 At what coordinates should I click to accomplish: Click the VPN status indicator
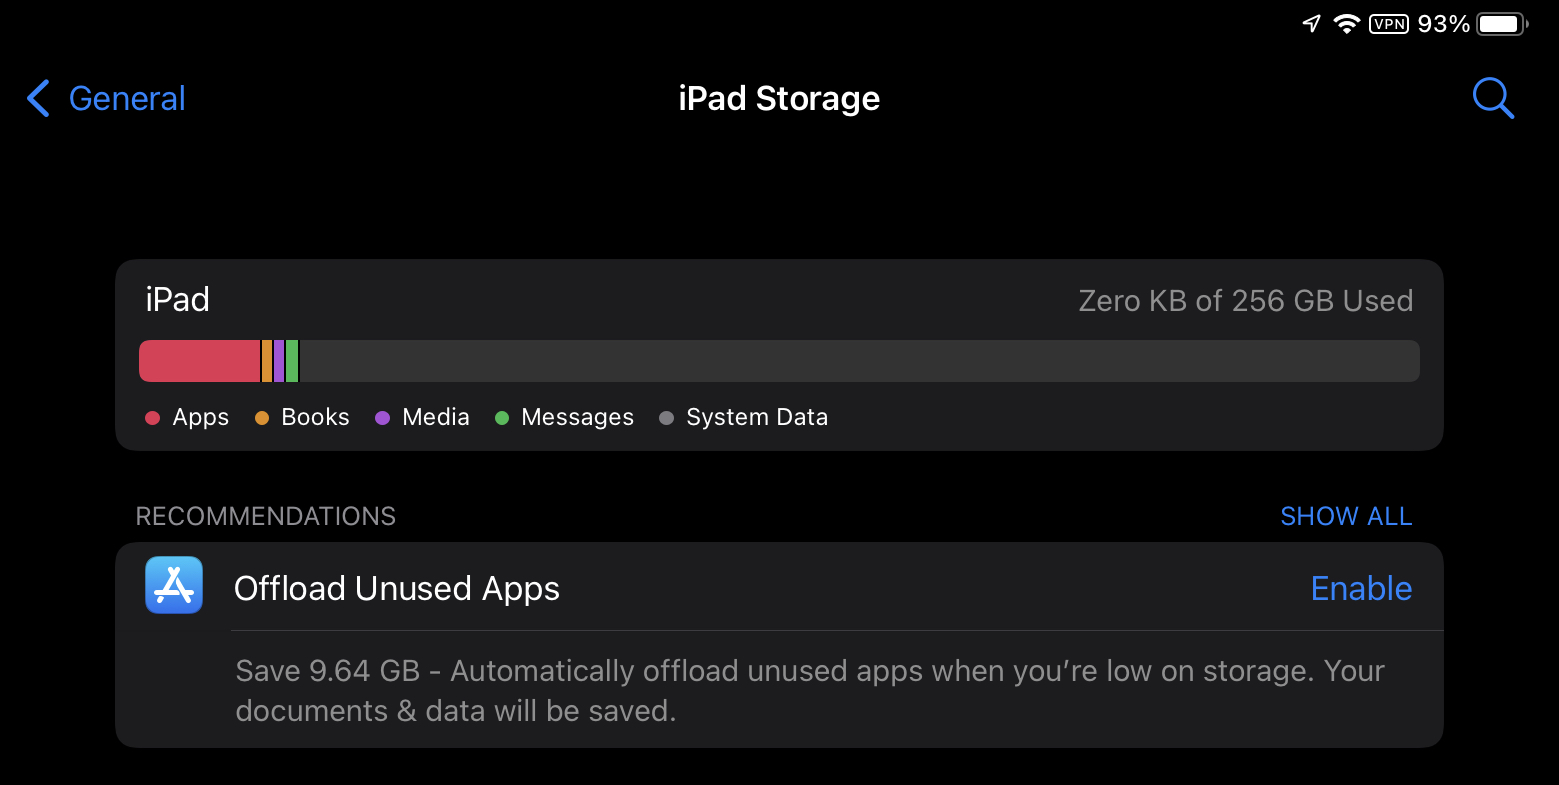(1389, 24)
